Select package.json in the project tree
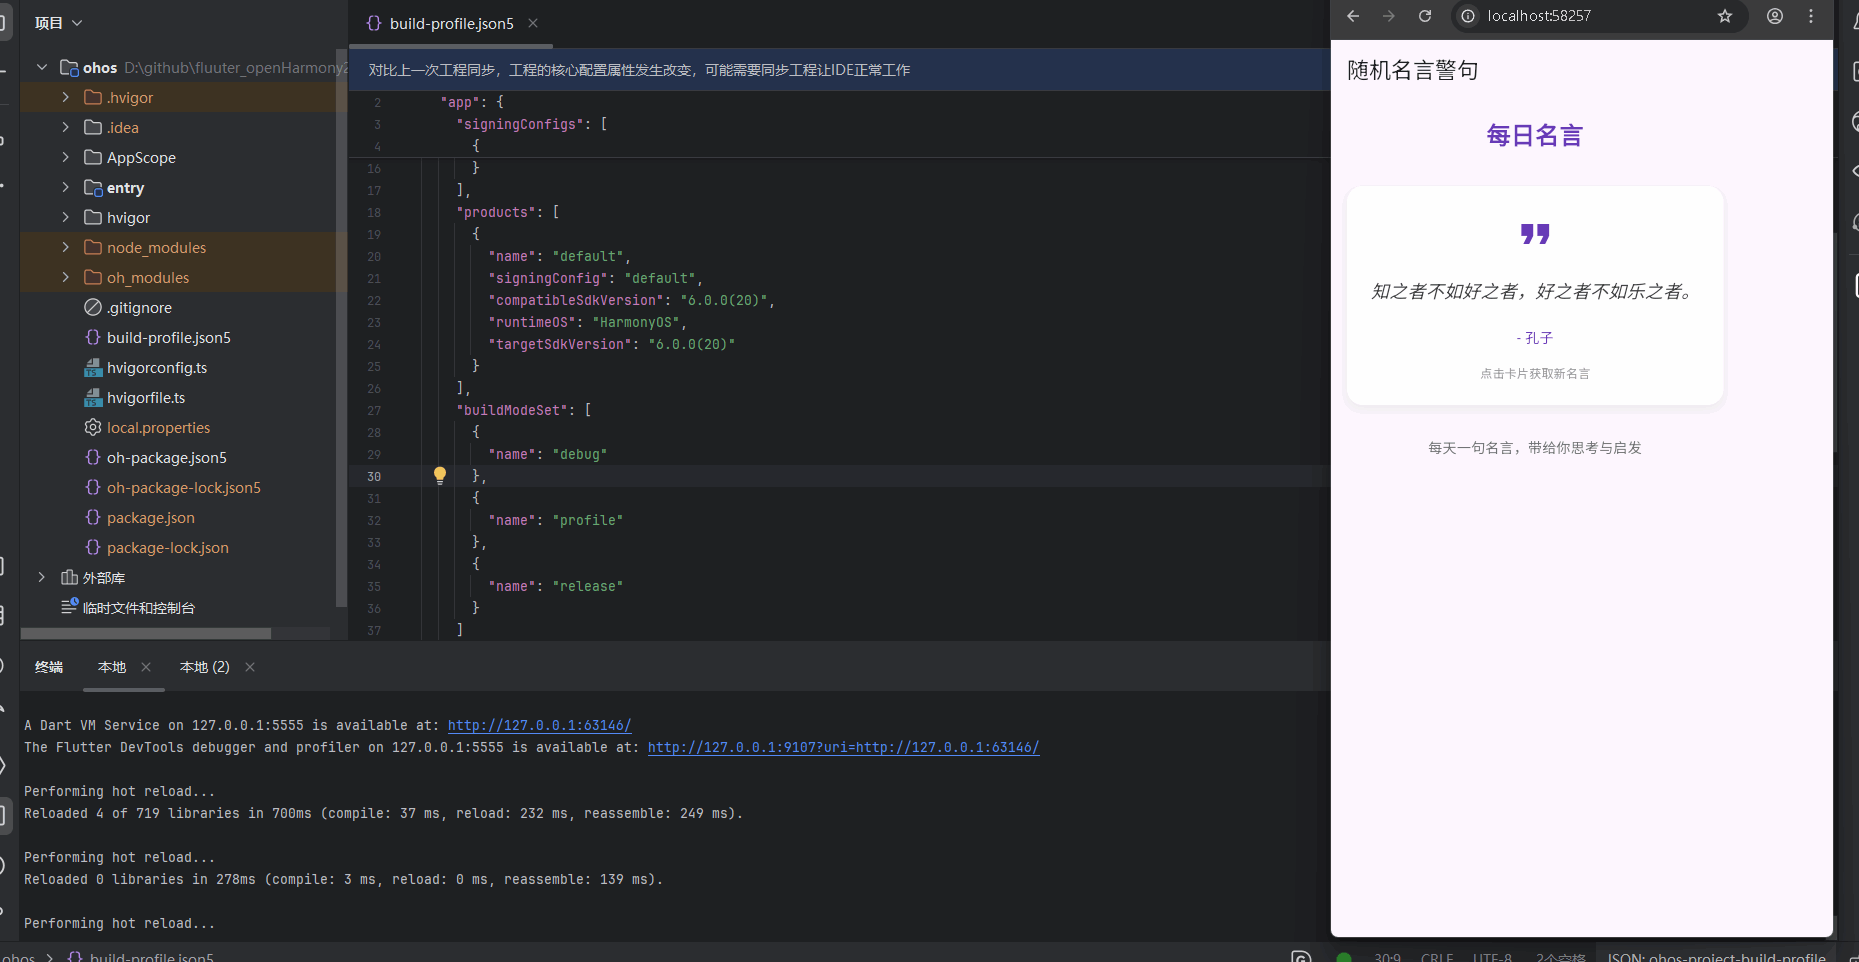 [x=151, y=517]
